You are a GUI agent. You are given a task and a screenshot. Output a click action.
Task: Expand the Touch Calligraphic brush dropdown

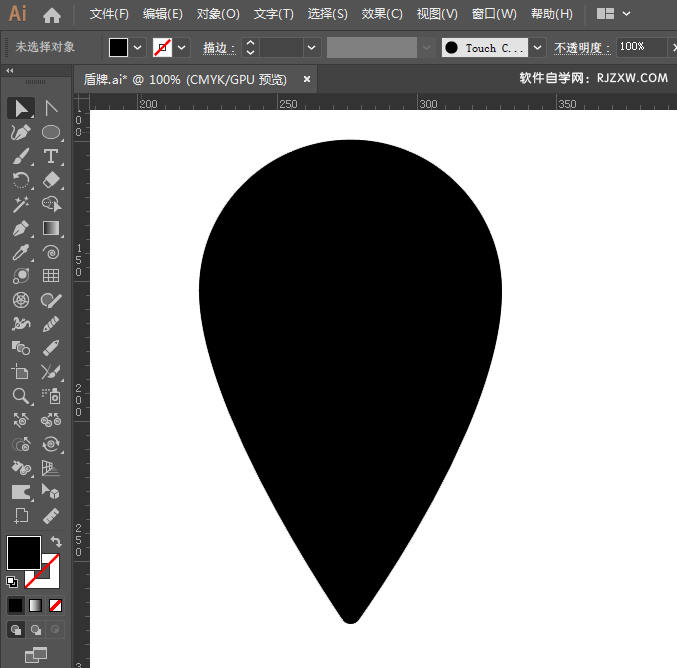[538, 47]
